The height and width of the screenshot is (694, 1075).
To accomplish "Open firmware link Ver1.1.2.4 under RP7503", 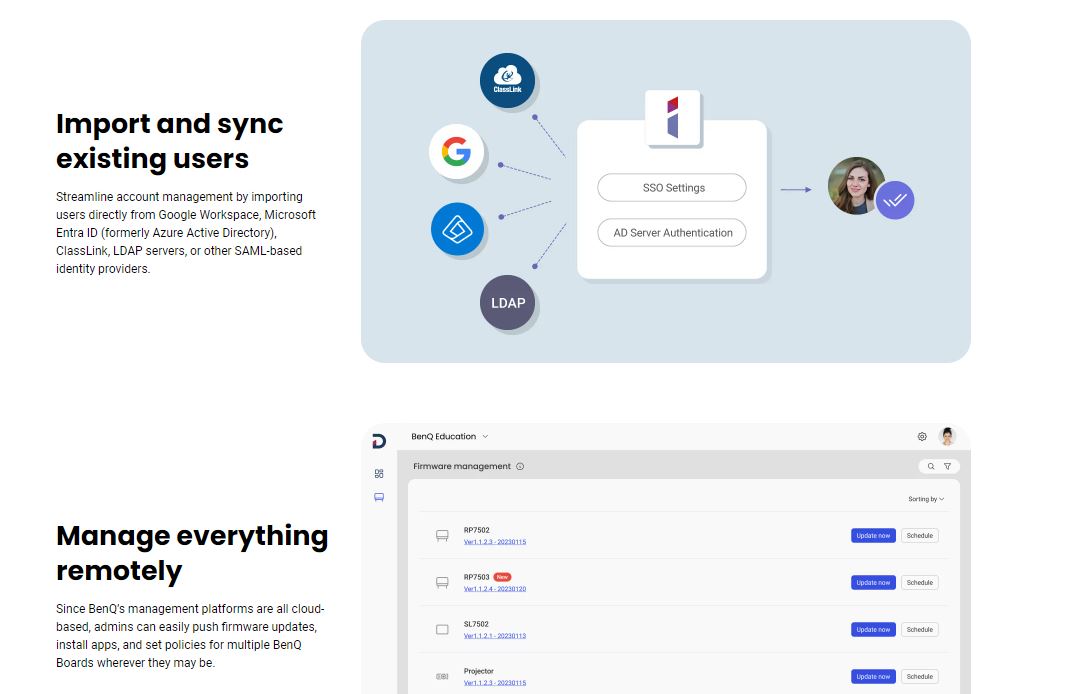I will coord(495,589).
